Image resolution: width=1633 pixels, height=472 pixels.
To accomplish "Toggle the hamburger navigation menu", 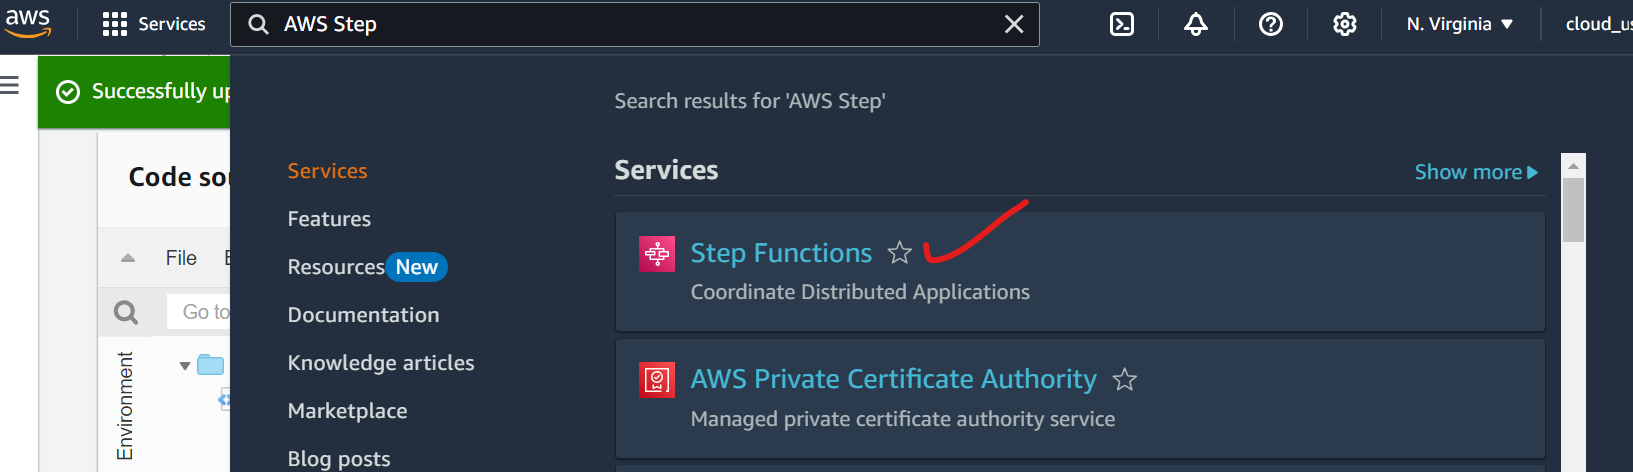I will (x=10, y=86).
